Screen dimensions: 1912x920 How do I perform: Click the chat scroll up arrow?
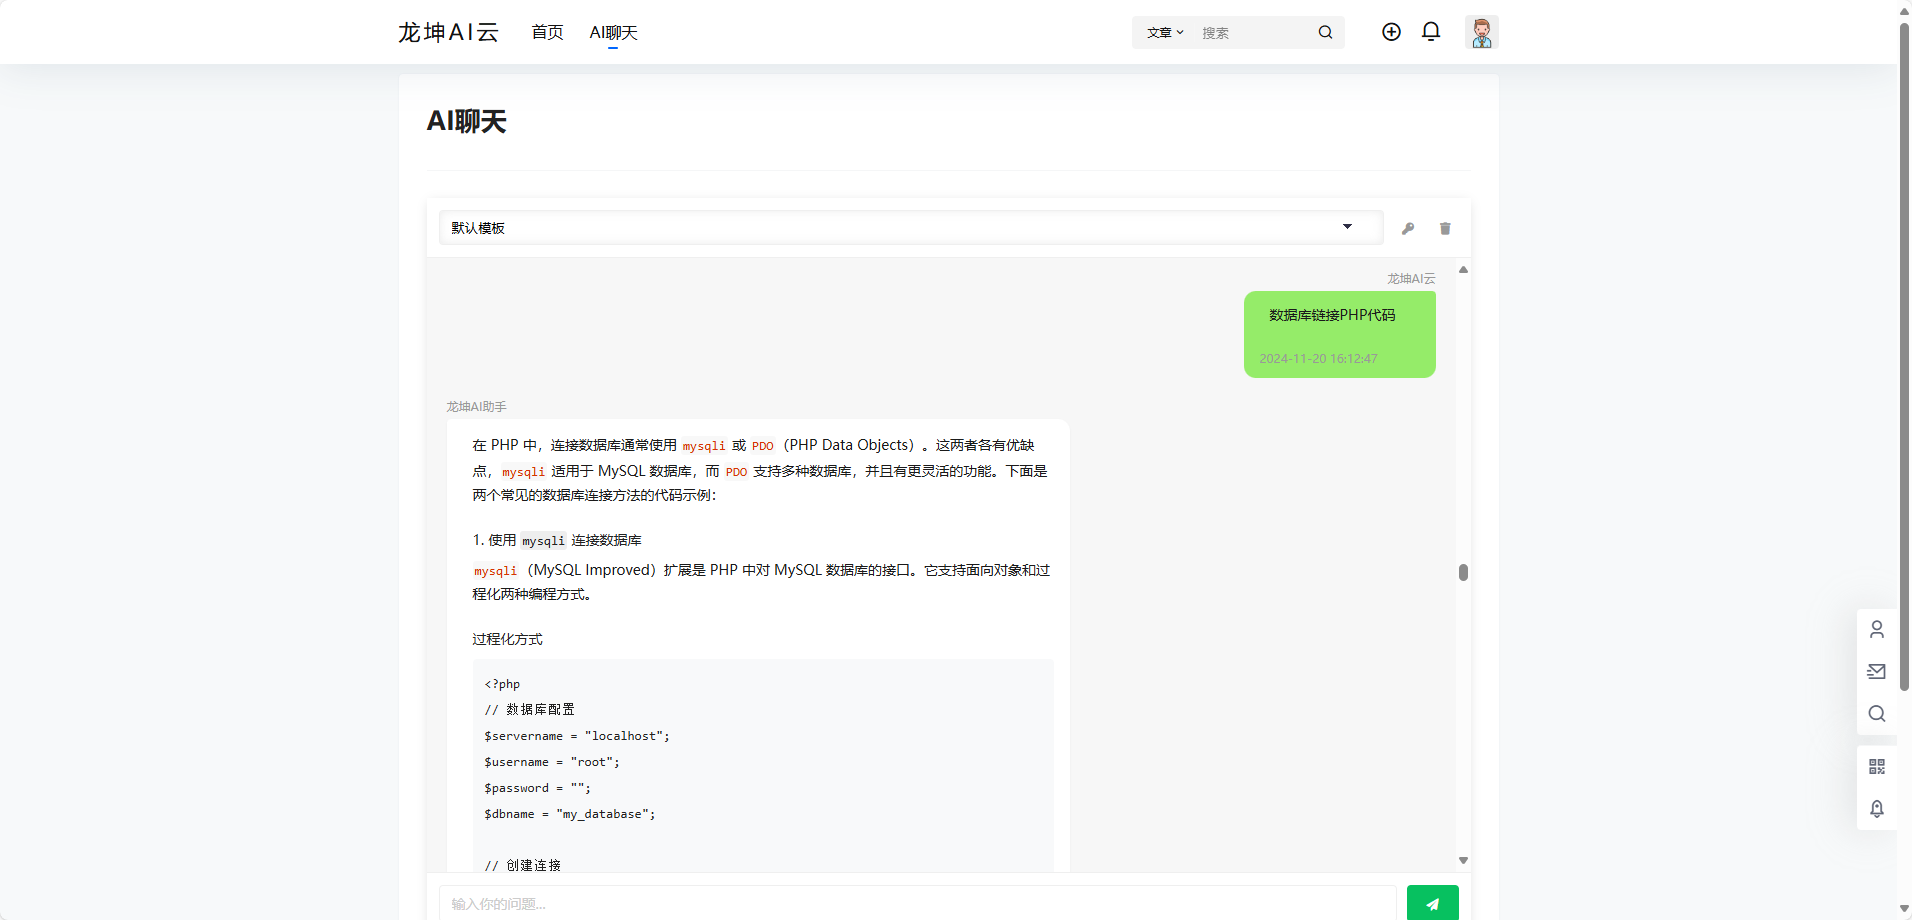tap(1463, 270)
